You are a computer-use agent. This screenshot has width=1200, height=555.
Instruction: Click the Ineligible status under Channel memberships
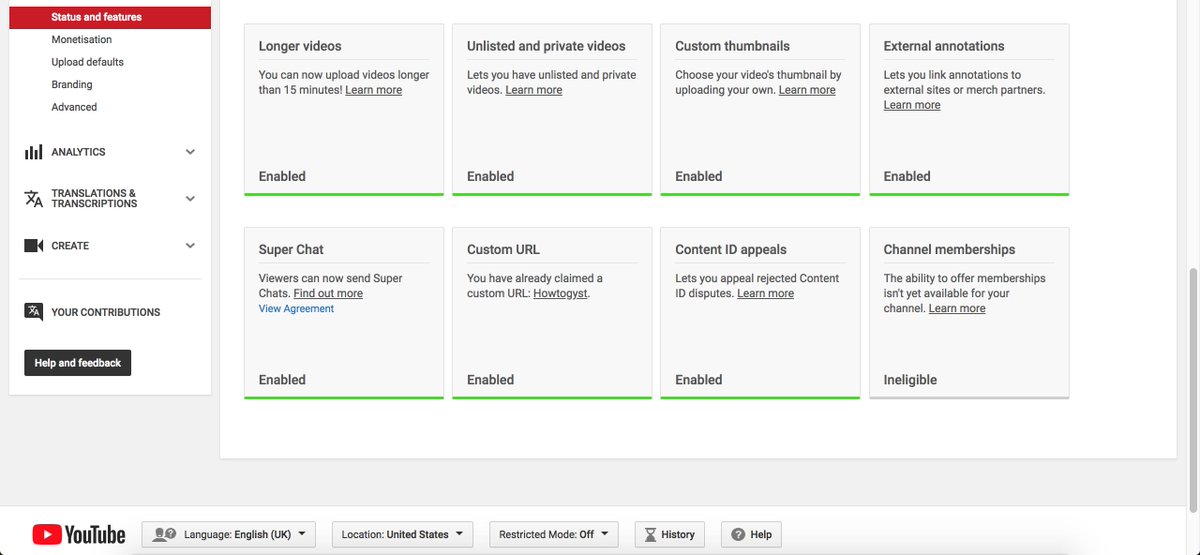[x=910, y=380]
